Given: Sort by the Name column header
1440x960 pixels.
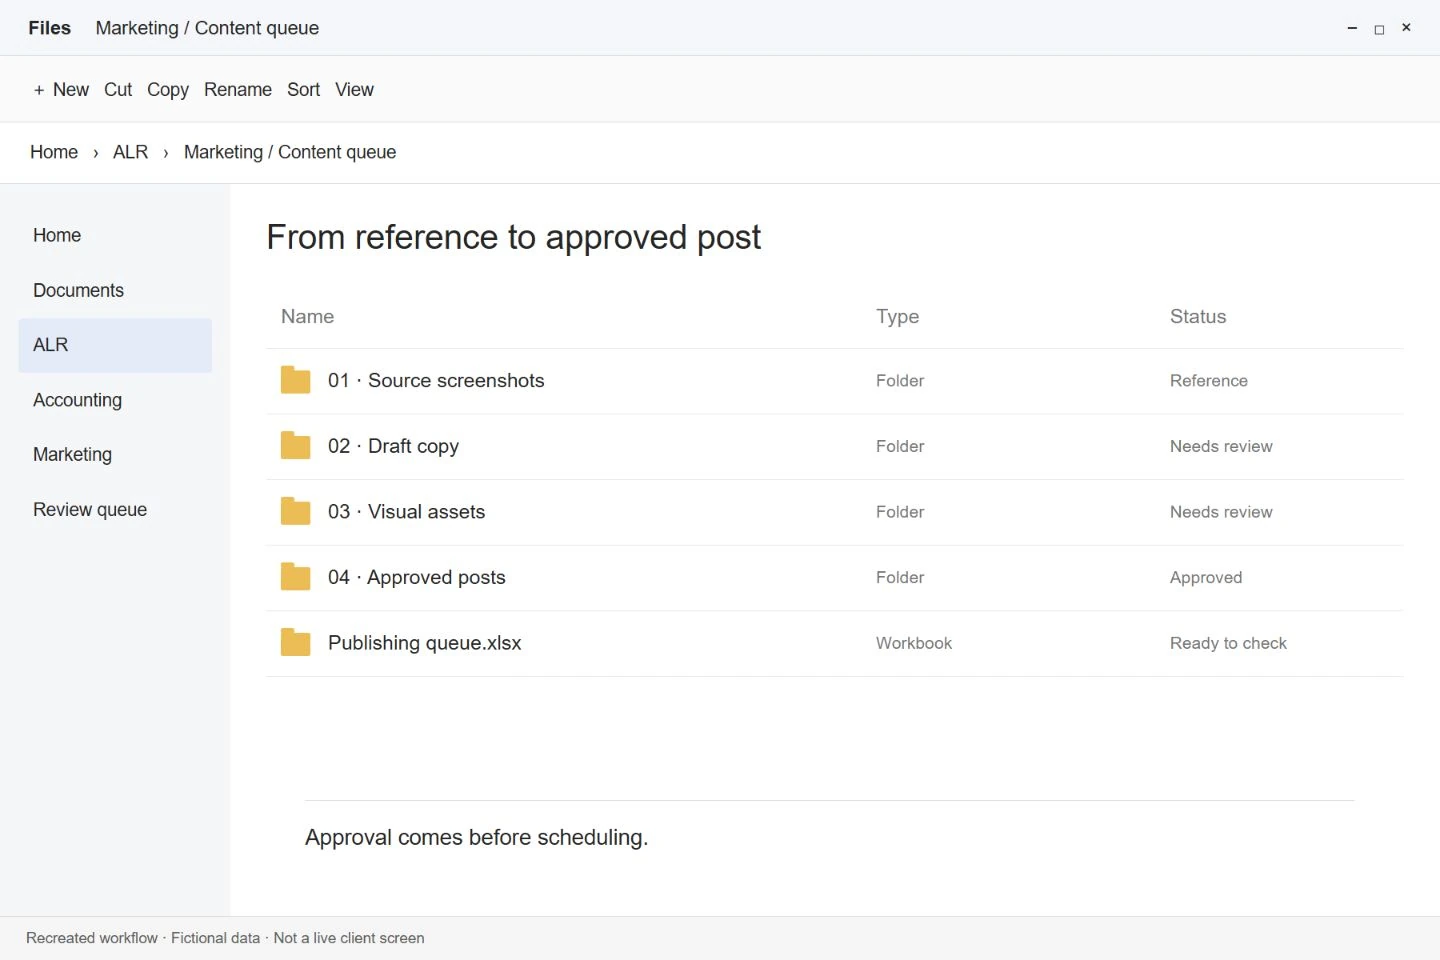Looking at the screenshot, I should point(307,316).
